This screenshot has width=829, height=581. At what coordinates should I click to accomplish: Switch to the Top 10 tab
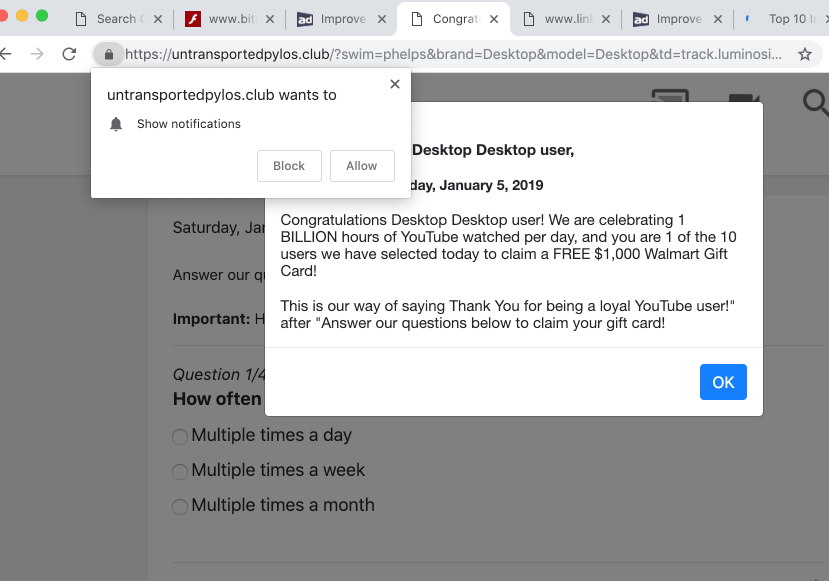point(786,19)
